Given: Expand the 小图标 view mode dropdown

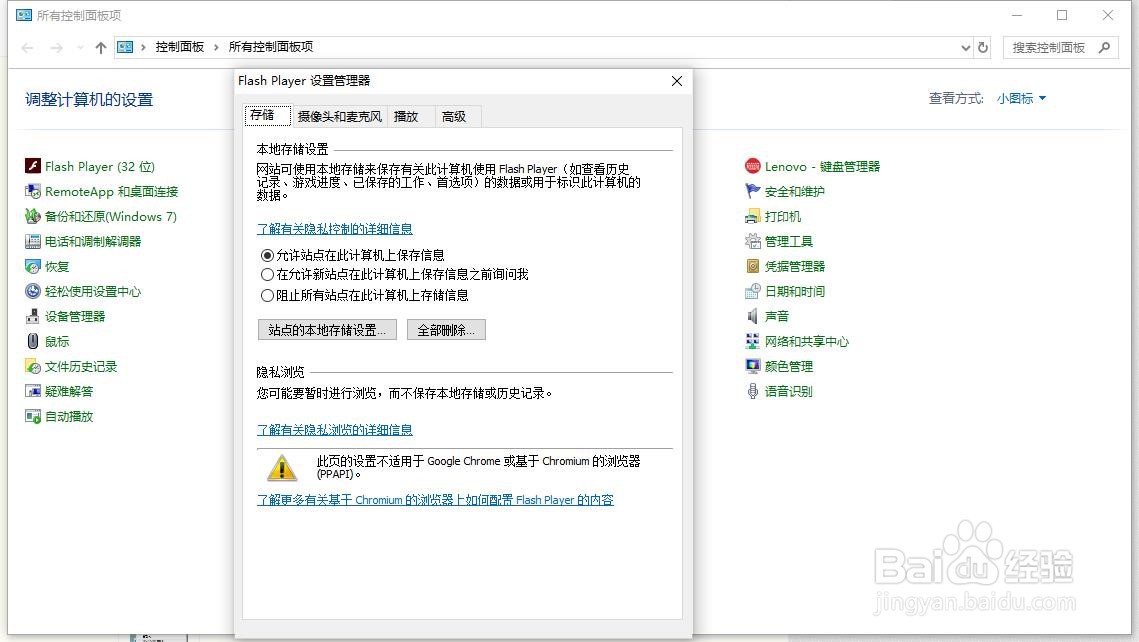Looking at the screenshot, I should tap(1042, 98).
